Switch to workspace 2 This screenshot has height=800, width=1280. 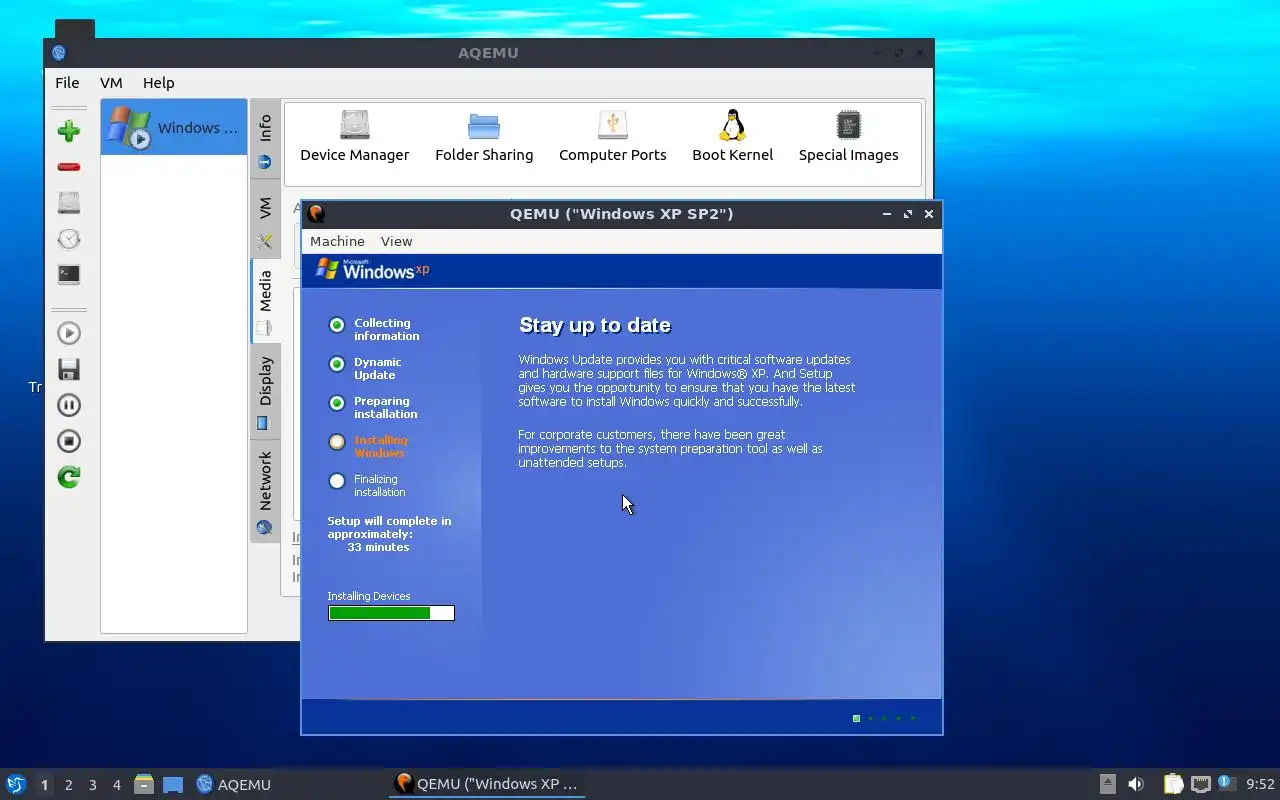[68, 785]
